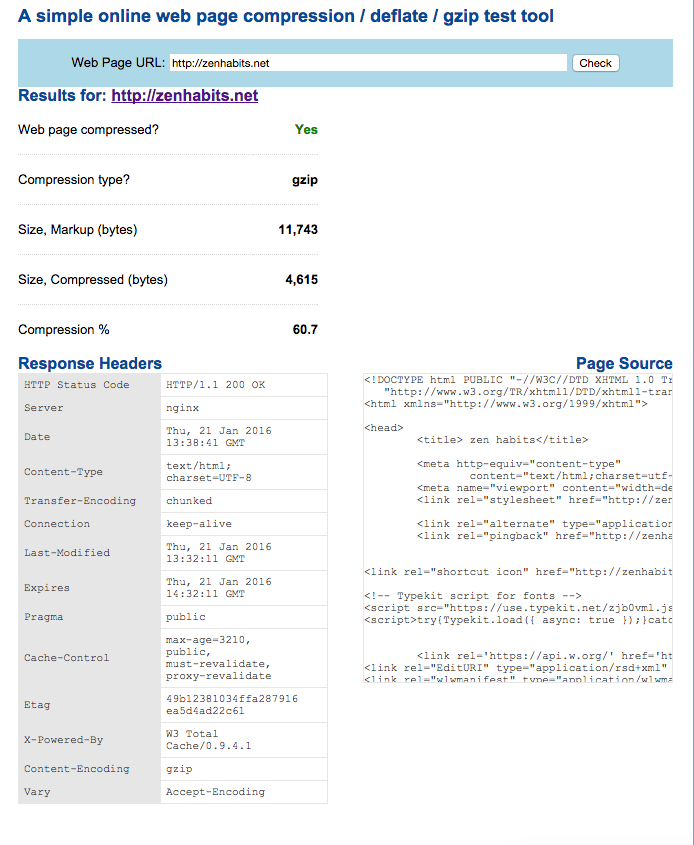Click the W3 Total Cache value cell
694x845 pixels.
click(208, 740)
